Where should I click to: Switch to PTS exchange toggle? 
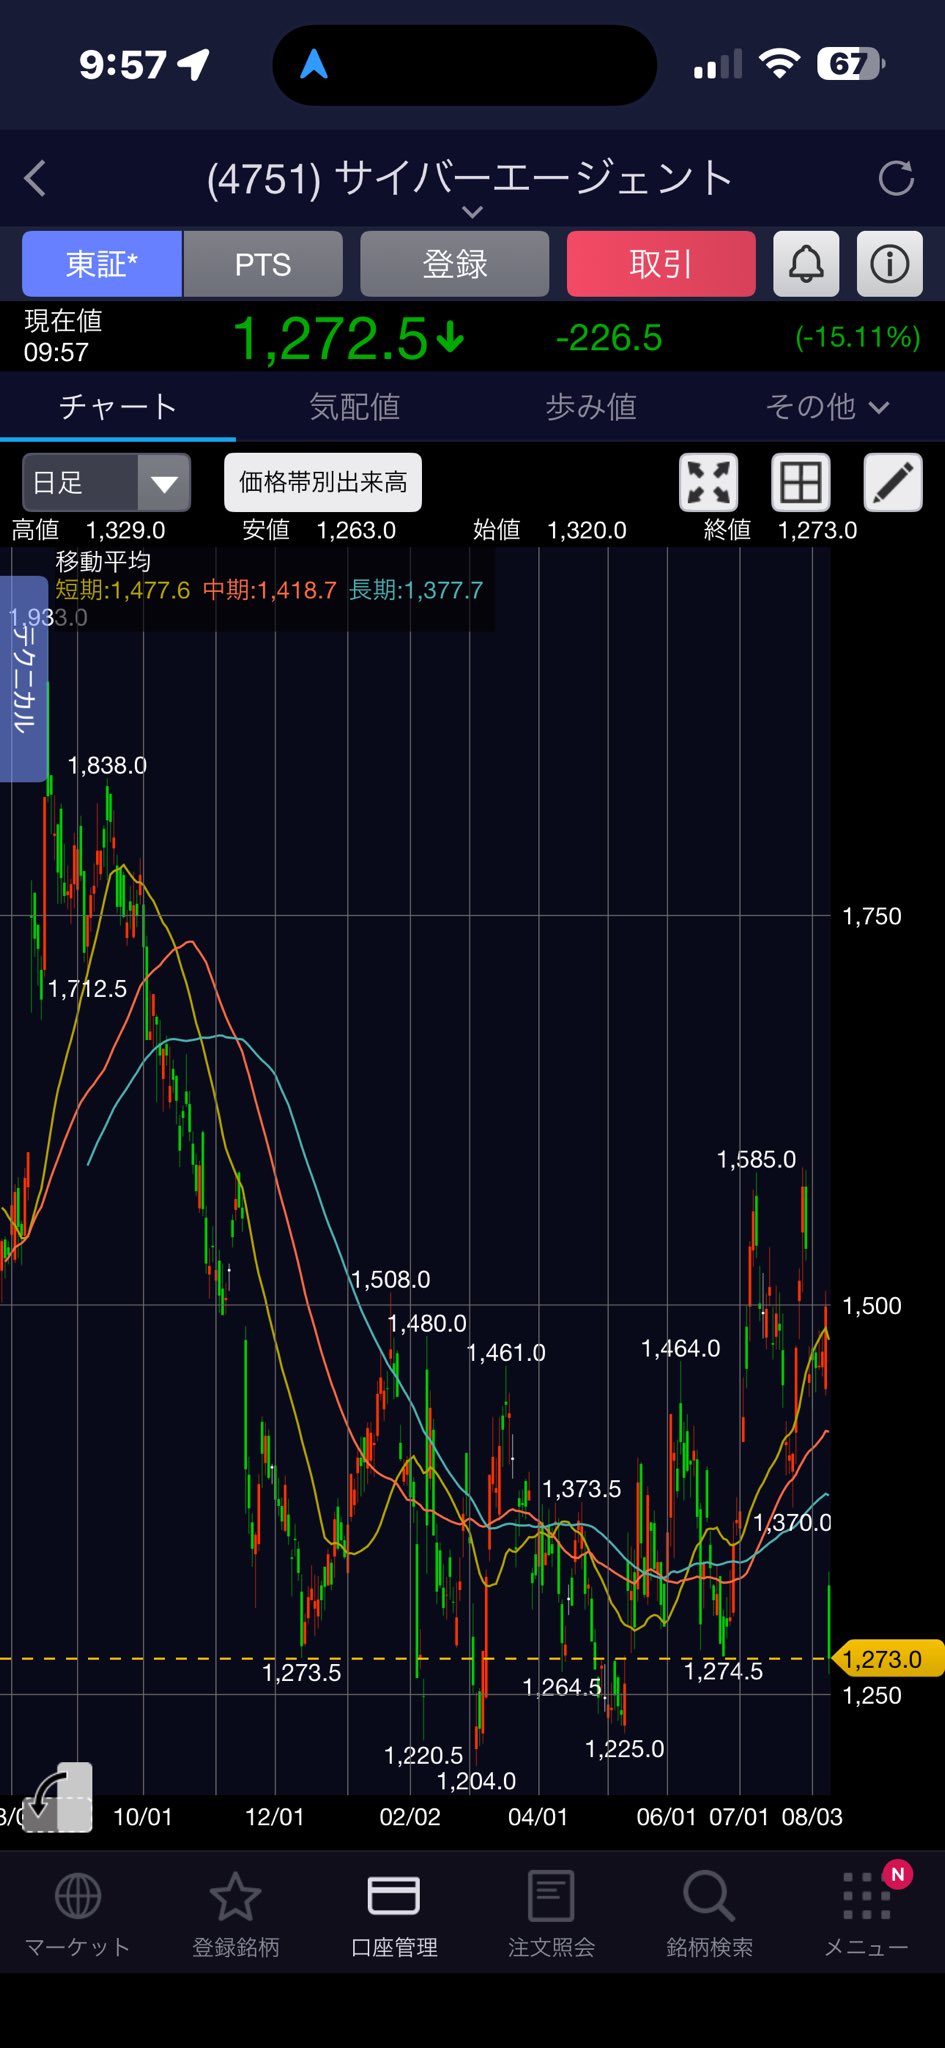pos(263,264)
